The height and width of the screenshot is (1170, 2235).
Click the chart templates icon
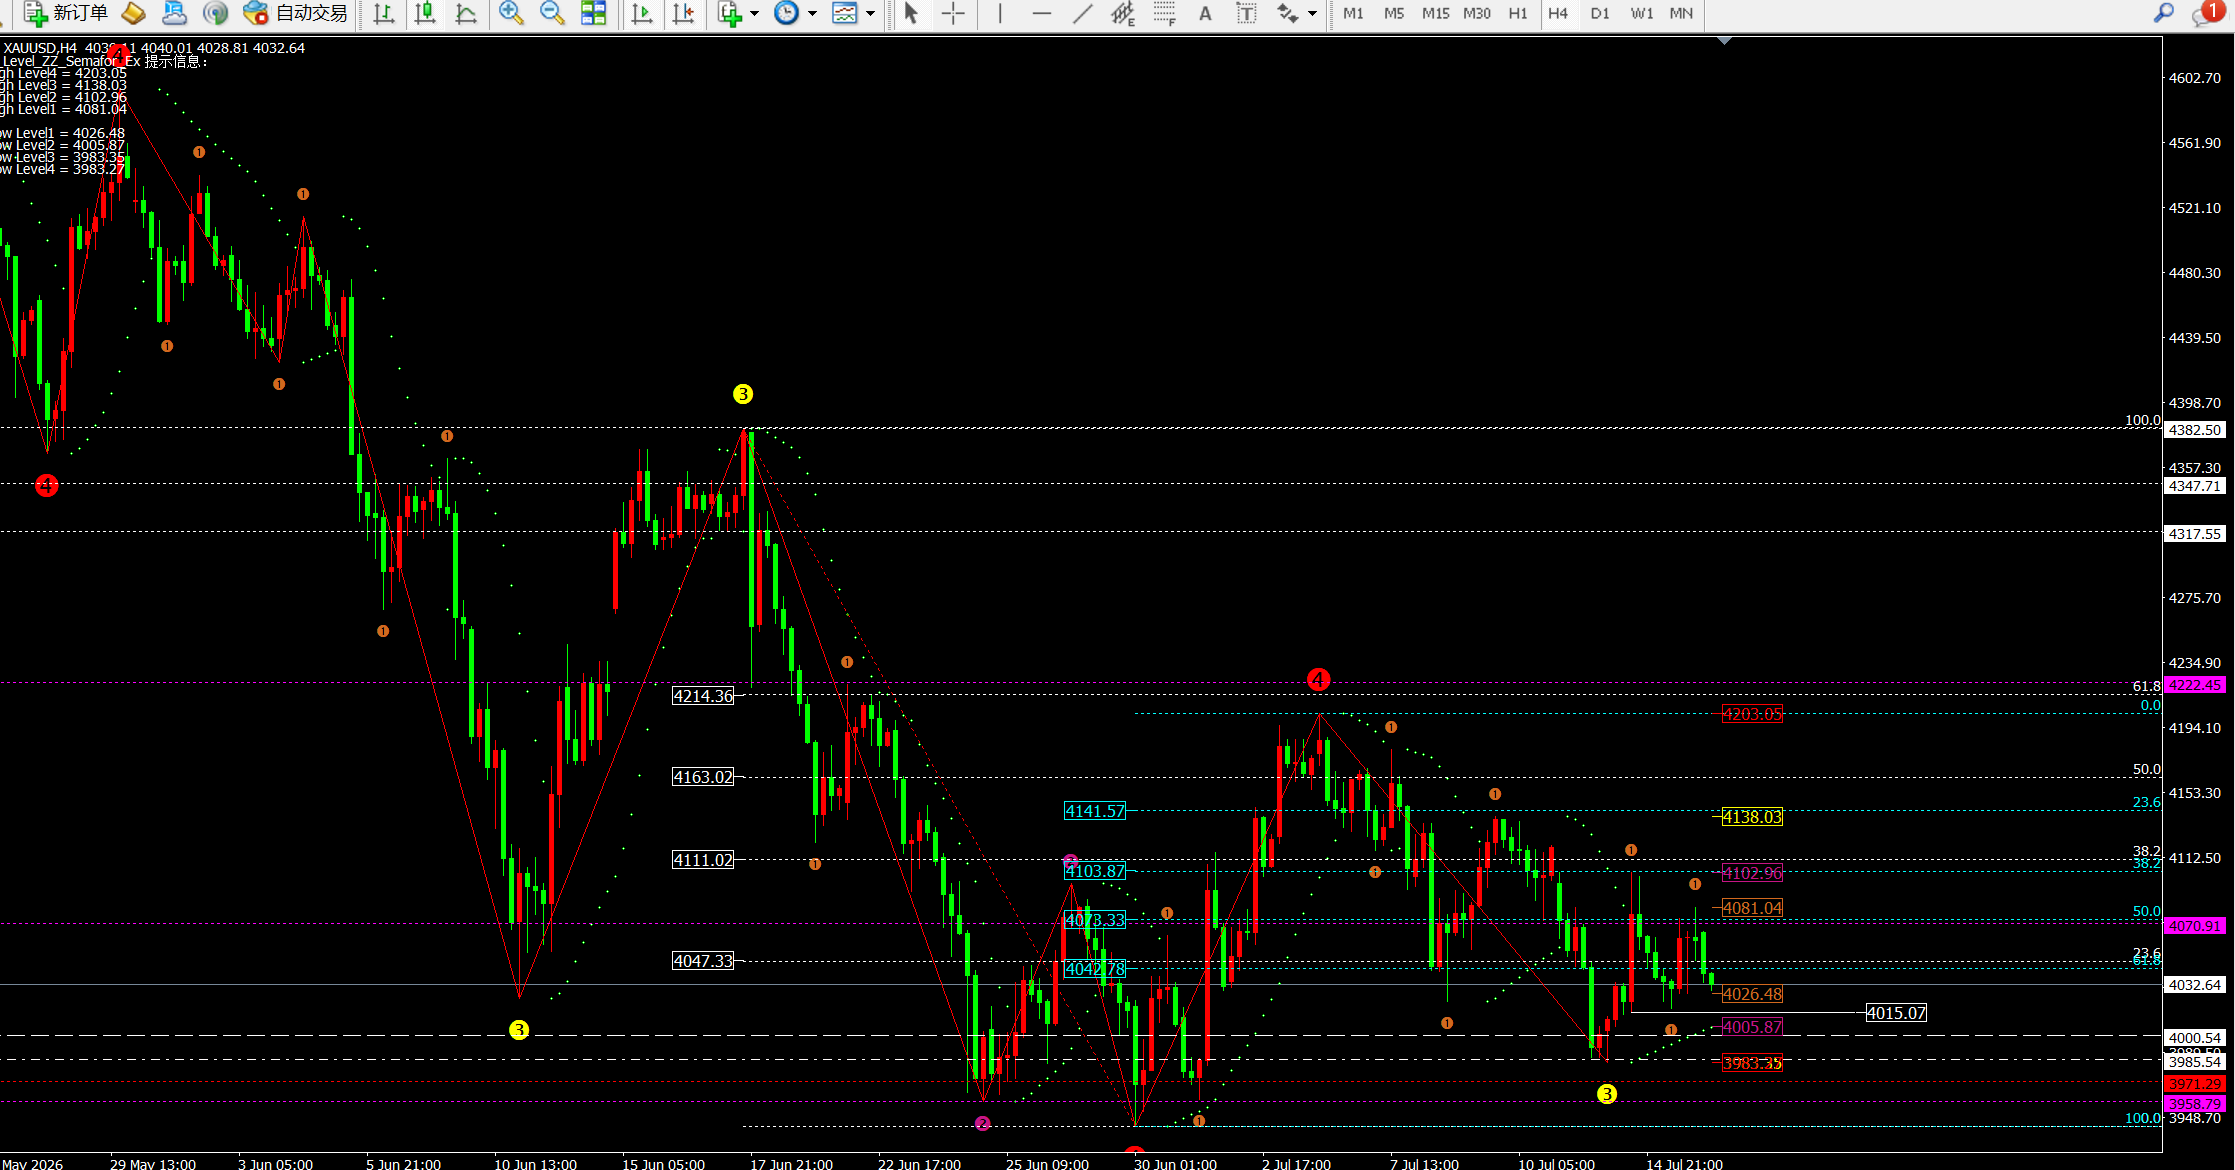(845, 13)
